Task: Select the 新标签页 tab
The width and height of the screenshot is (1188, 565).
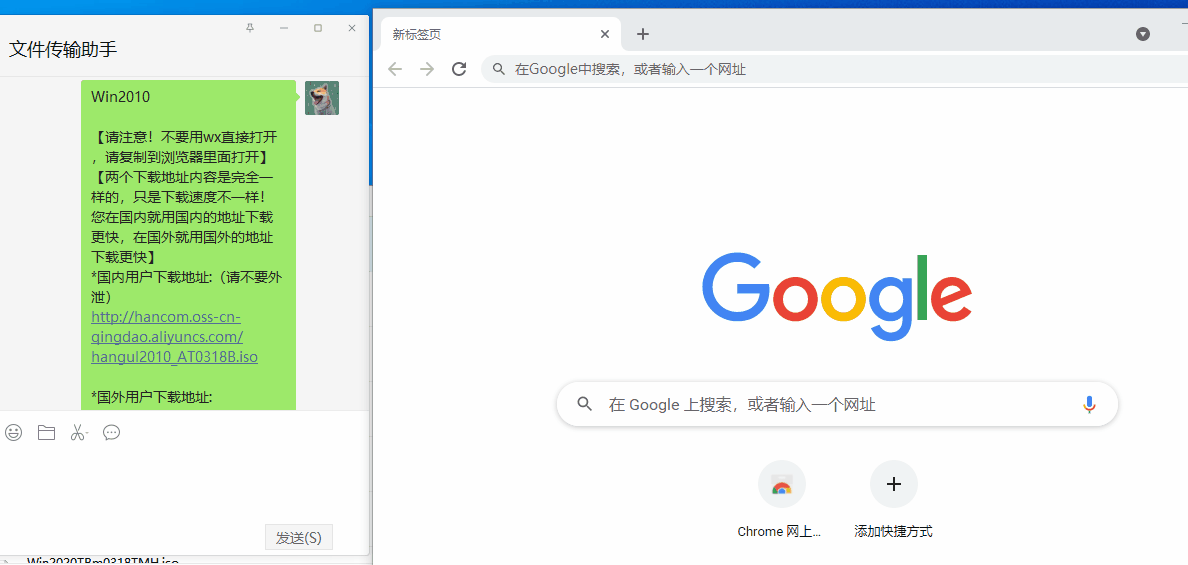Action: point(501,34)
